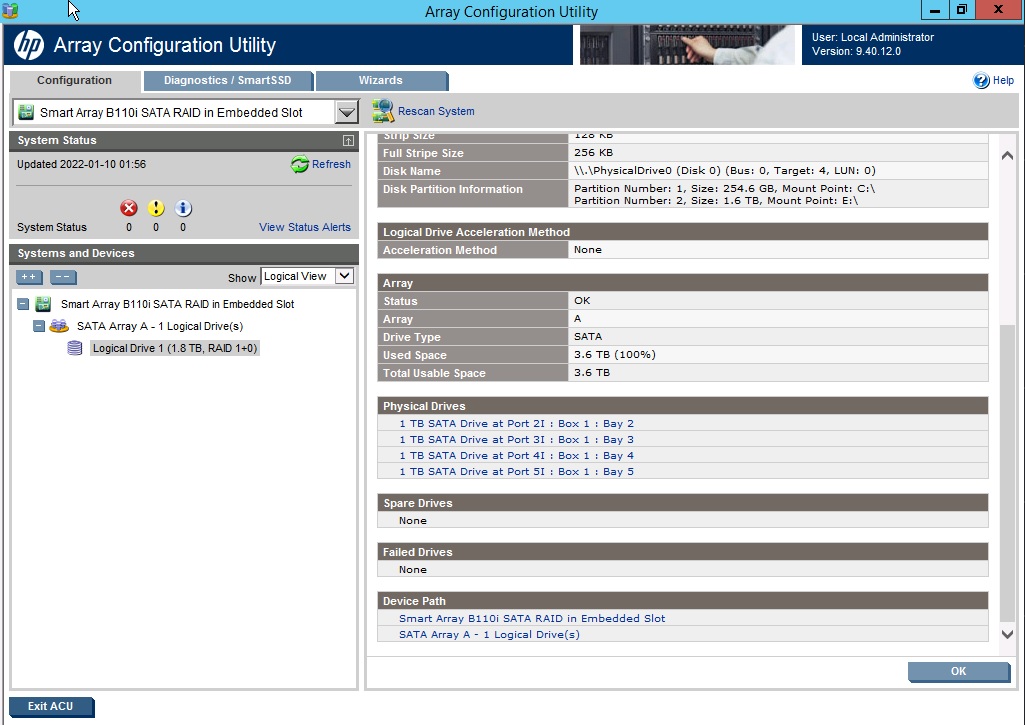Collapse the Smart Array B110i tree node
The width and height of the screenshot is (1025, 725).
click(x=23, y=304)
